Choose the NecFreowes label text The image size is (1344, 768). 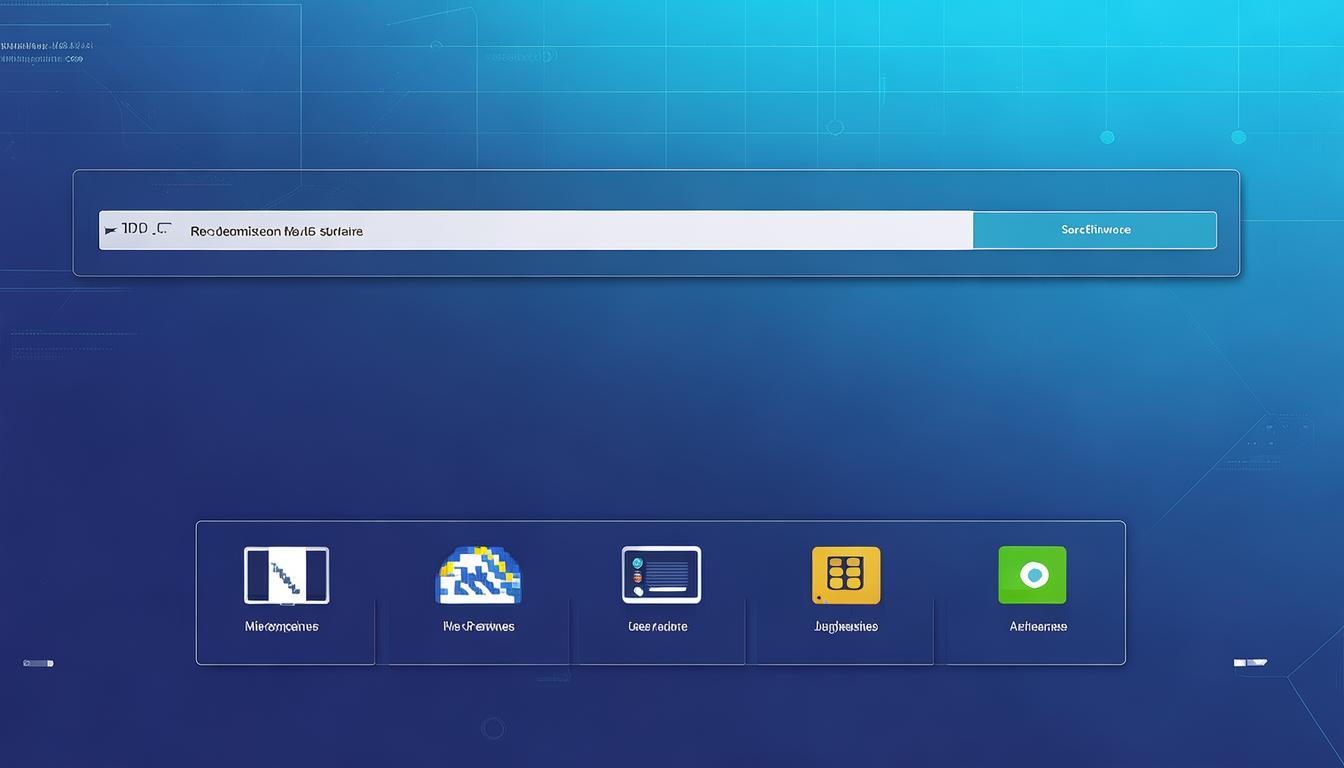(x=478, y=627)
